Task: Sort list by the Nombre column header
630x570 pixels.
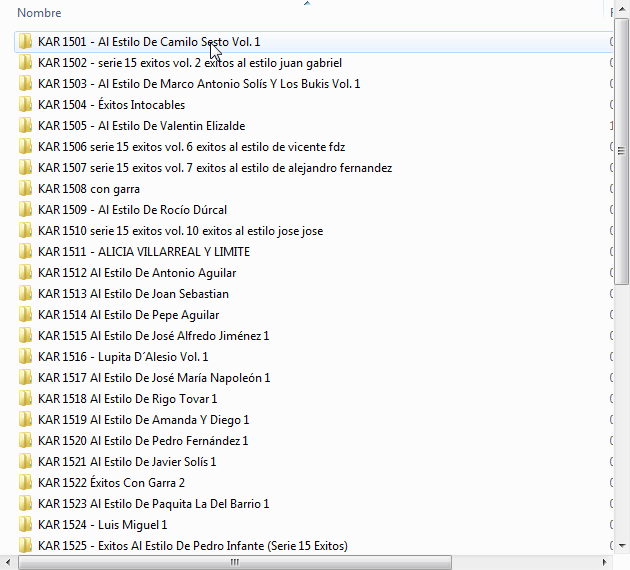Action: click(x=39, y=13)
